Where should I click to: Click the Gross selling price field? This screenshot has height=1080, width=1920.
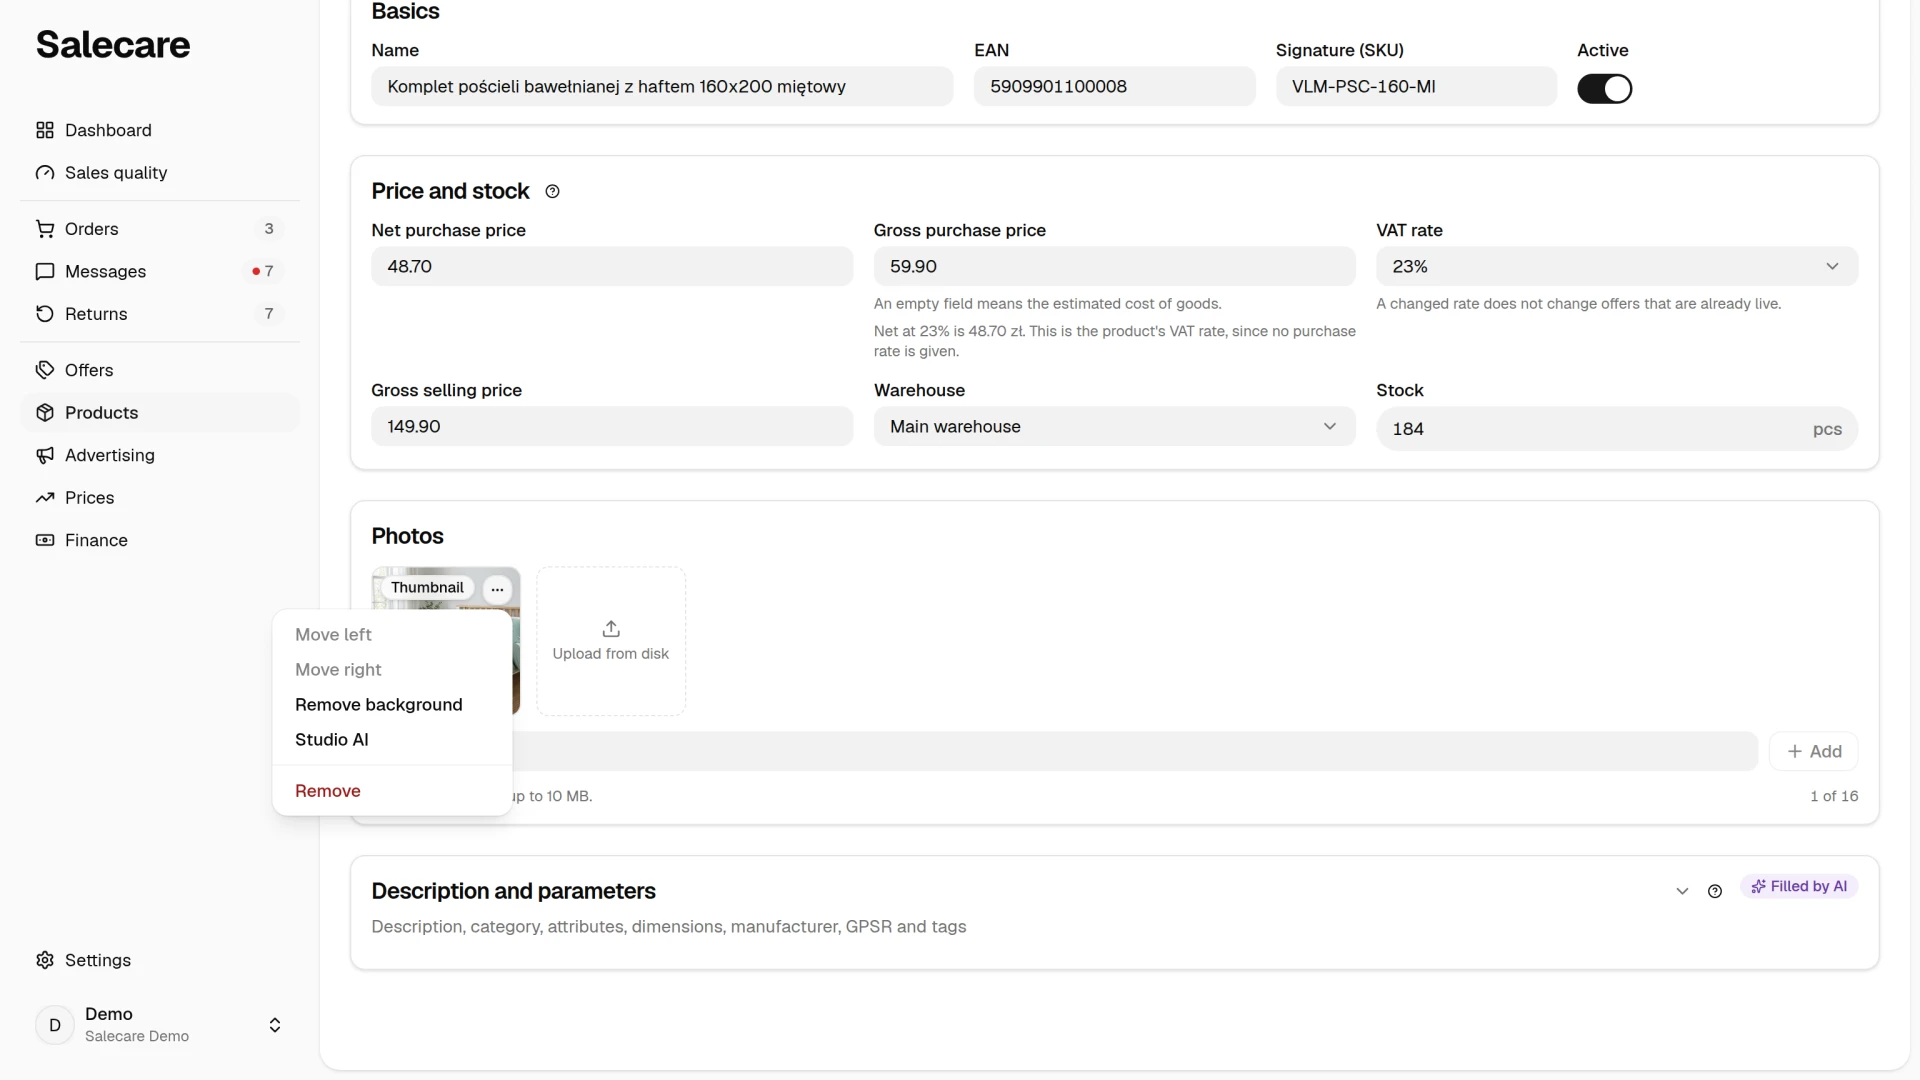coord(612,427)
